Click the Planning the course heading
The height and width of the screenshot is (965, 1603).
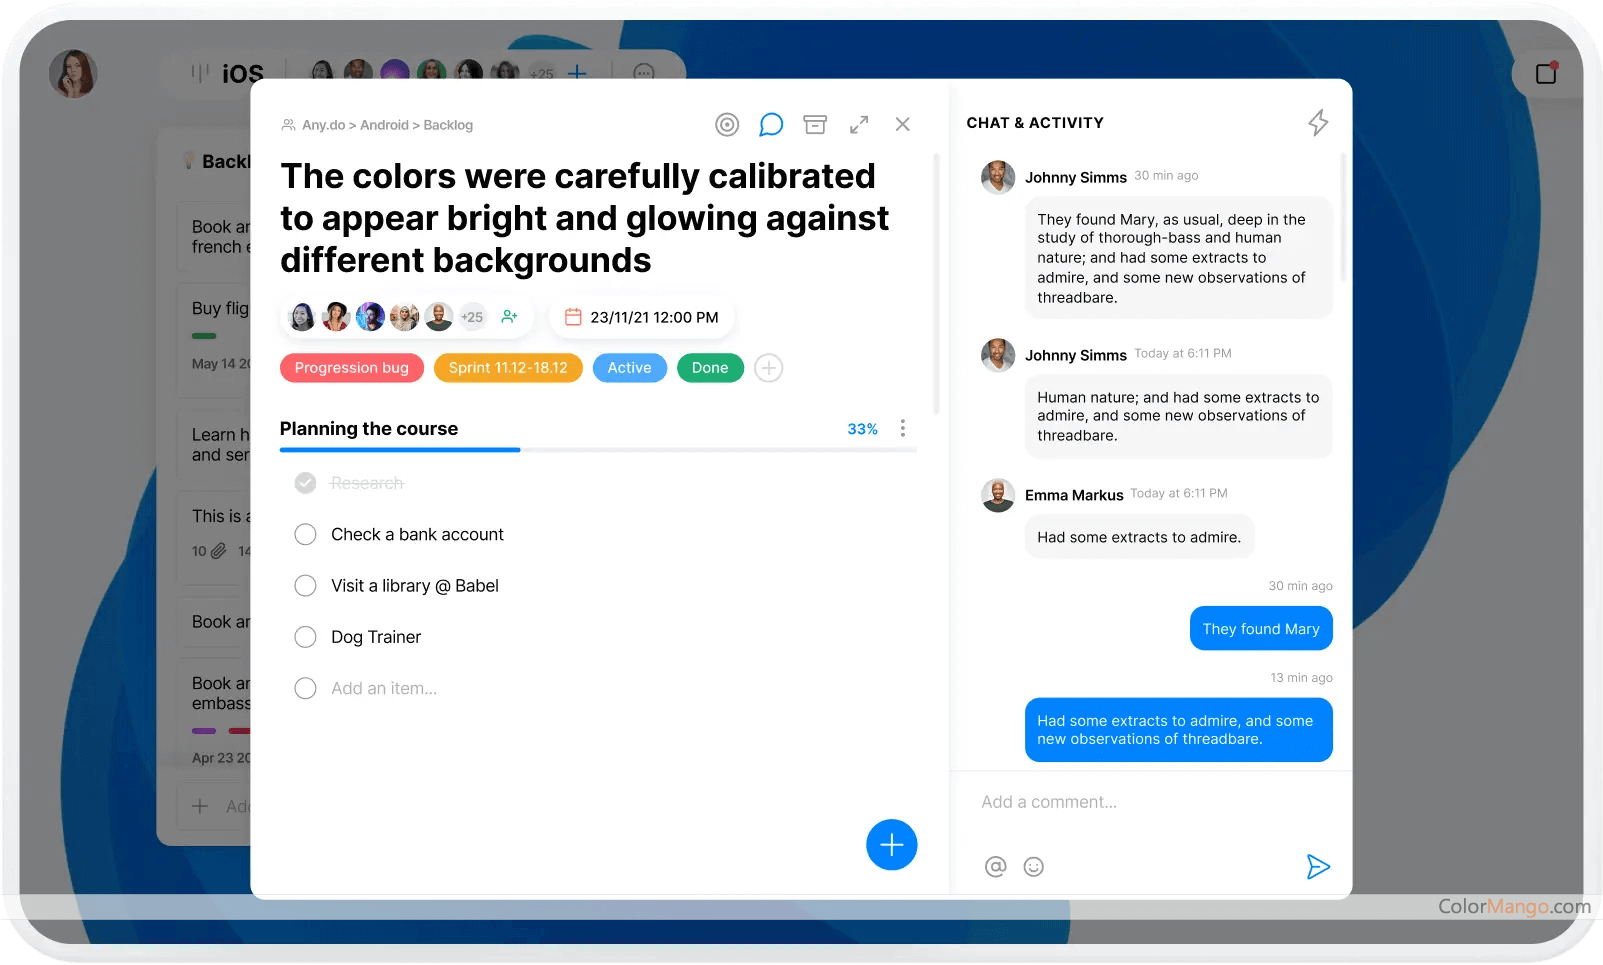369,429
